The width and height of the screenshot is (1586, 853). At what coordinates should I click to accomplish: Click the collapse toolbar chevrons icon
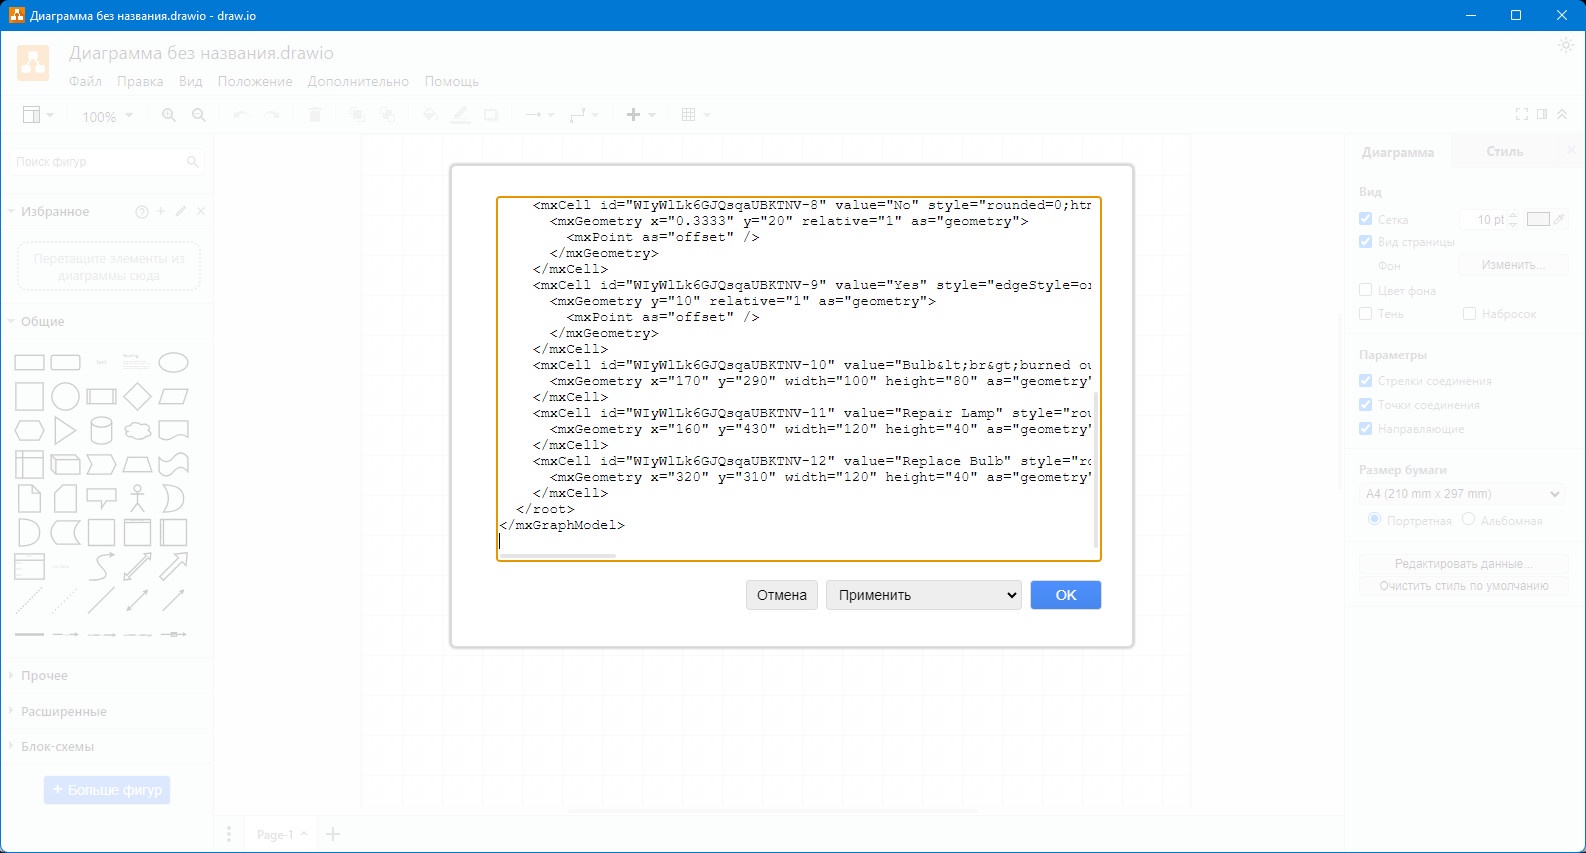click(x=1562, y=114)
